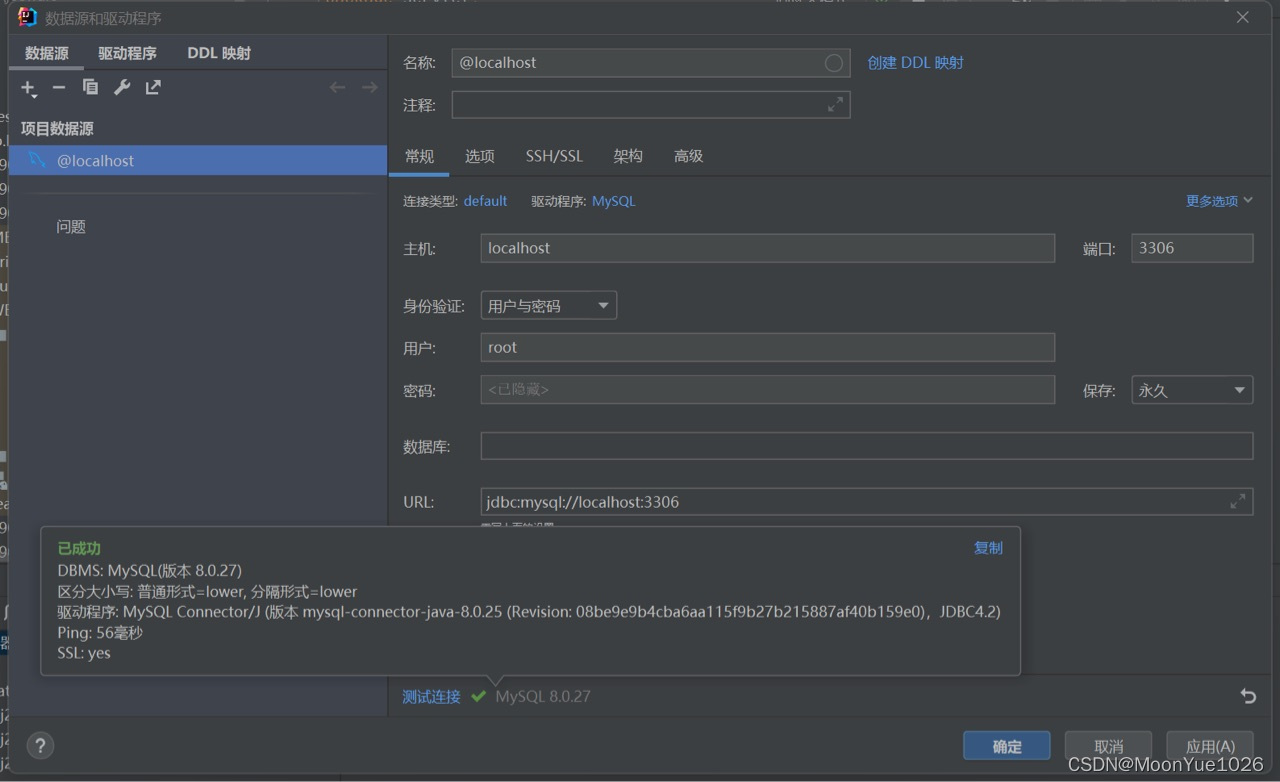The height and width of the screenshot is (782, 1280).
Task: Make data source global export icon
Action: 153,88
